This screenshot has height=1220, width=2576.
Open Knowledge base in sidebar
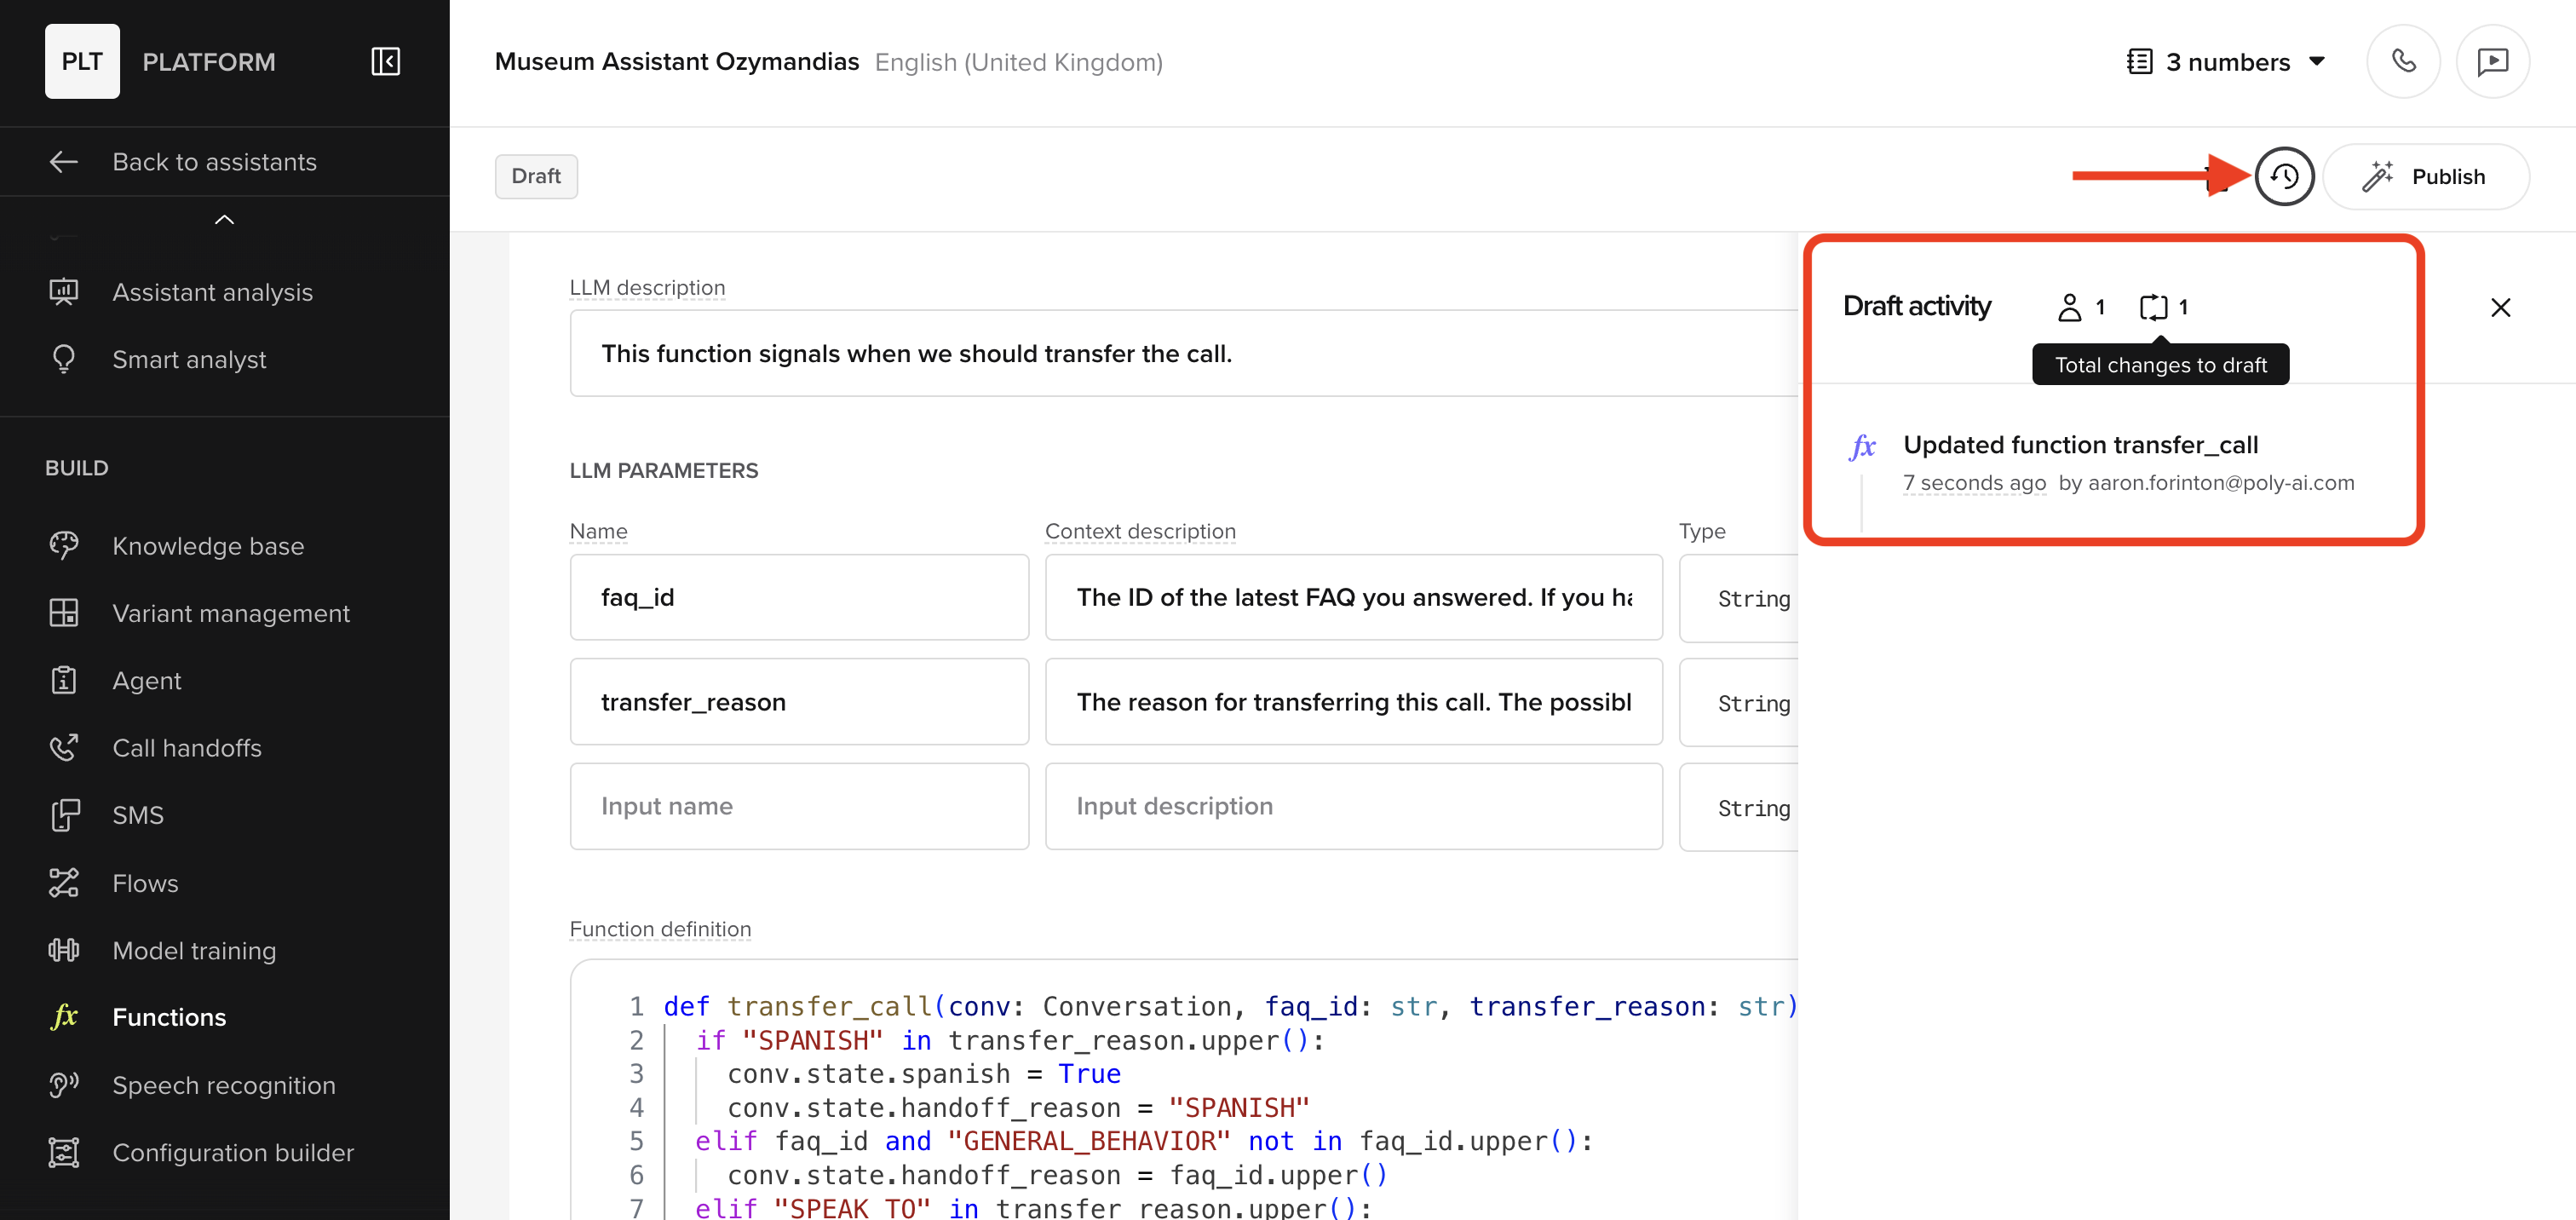coord(208,545)
